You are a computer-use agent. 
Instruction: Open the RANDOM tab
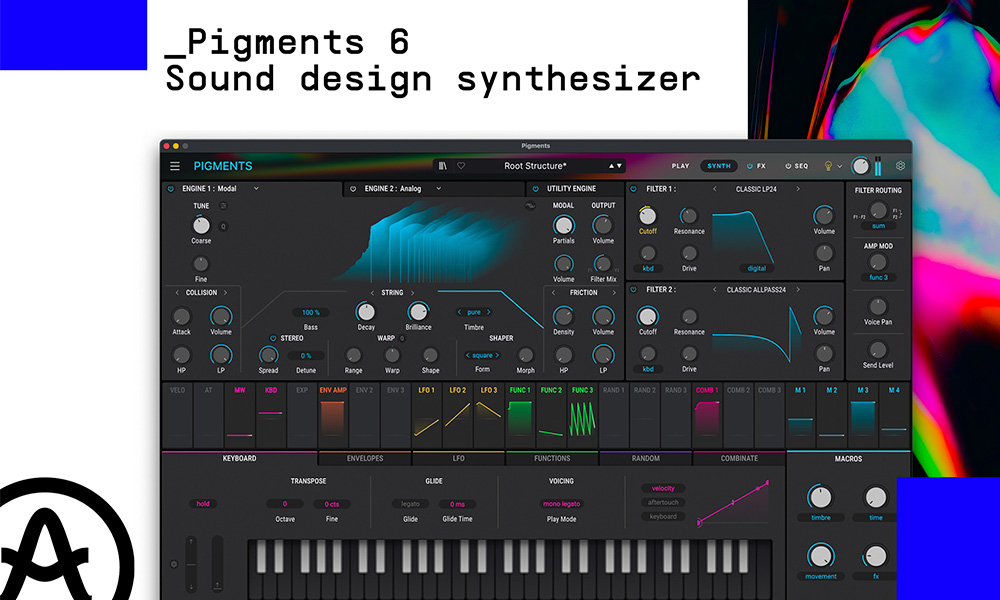645,458
